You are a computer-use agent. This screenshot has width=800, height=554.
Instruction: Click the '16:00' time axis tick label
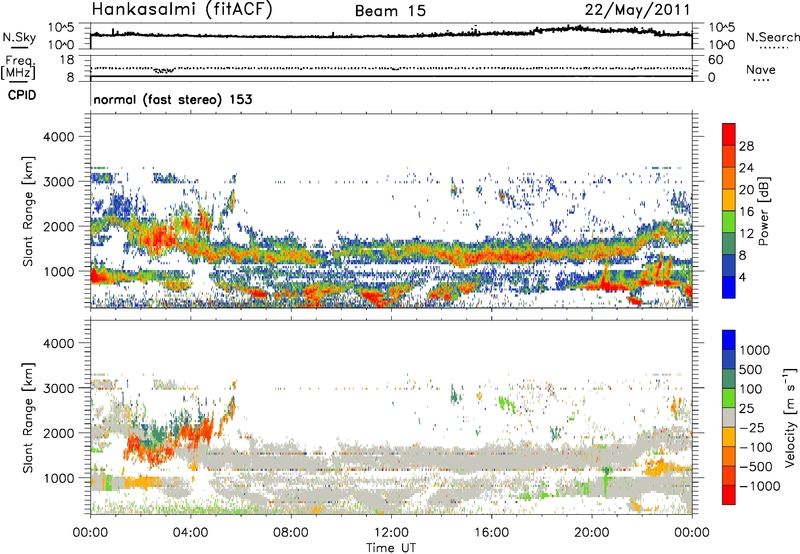[491, 533]
